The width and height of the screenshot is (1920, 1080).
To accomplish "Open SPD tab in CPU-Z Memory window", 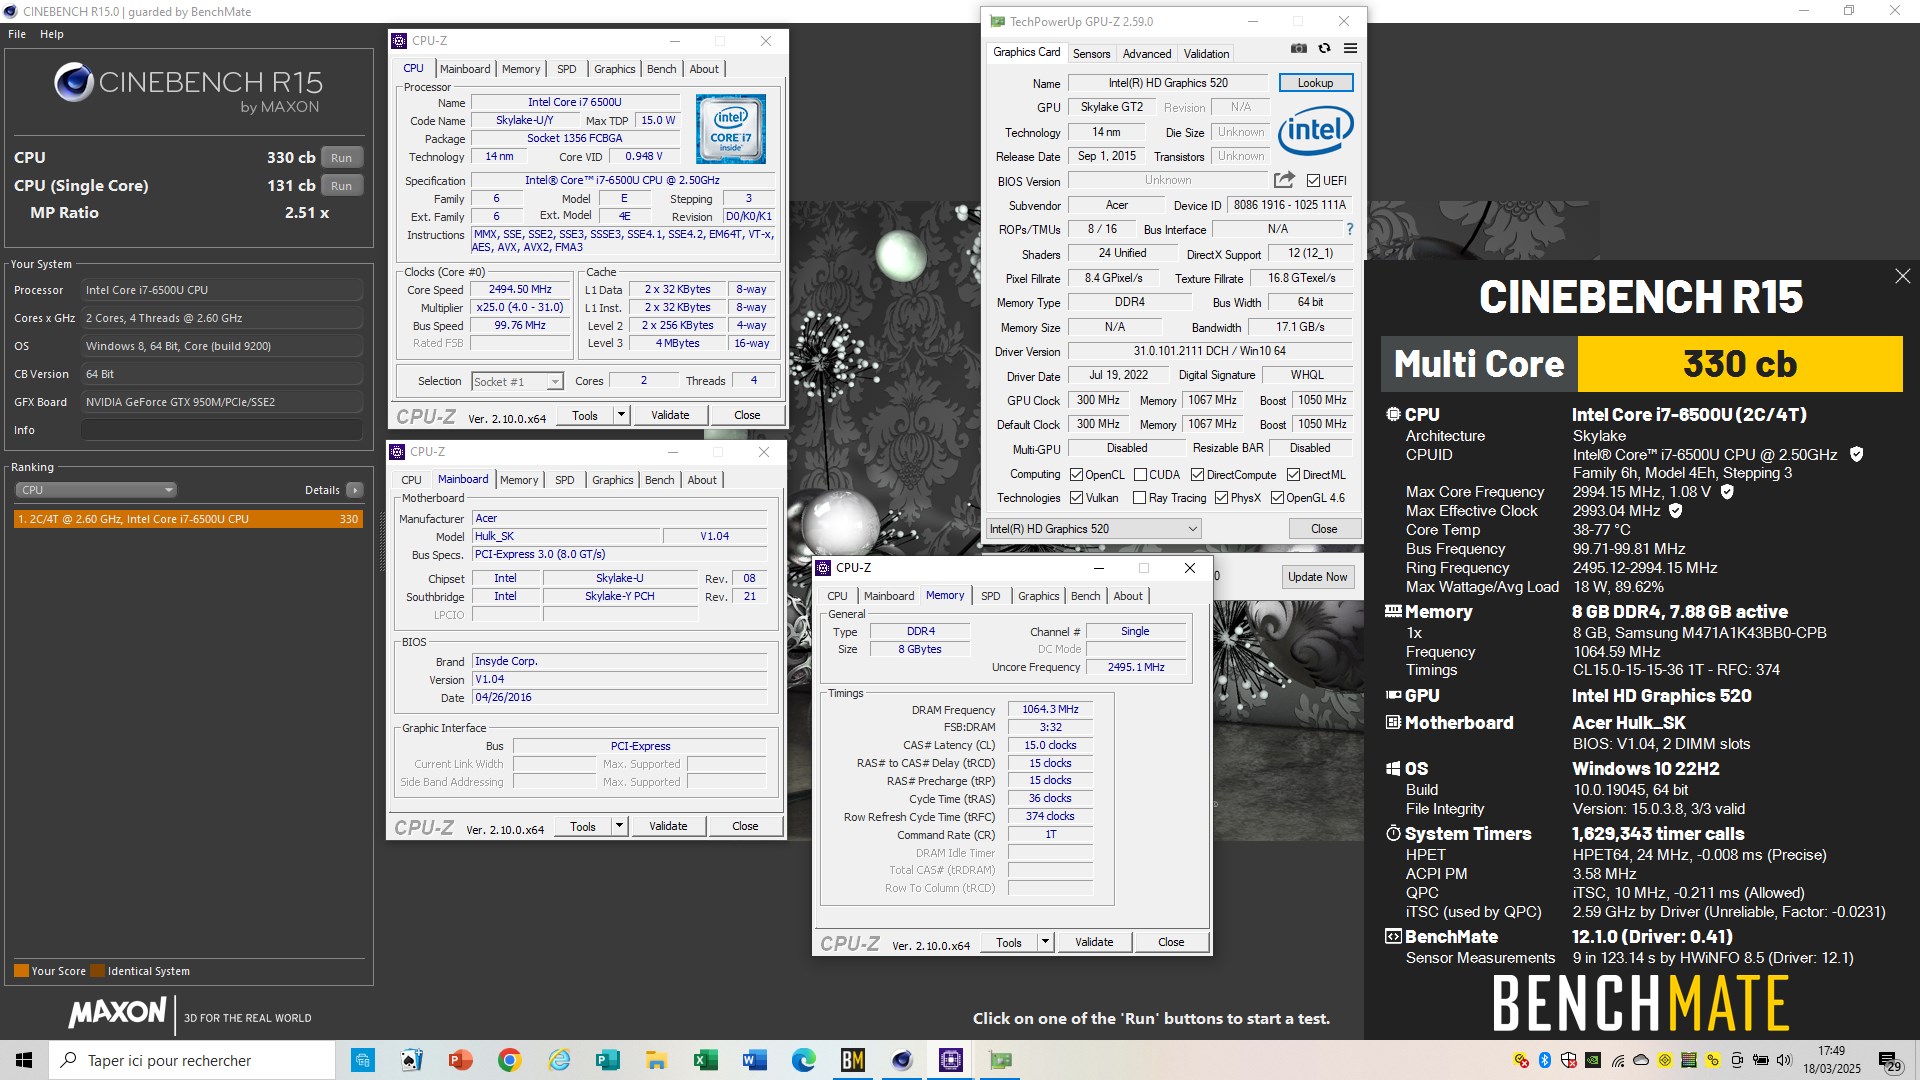I will coord(990,596).
